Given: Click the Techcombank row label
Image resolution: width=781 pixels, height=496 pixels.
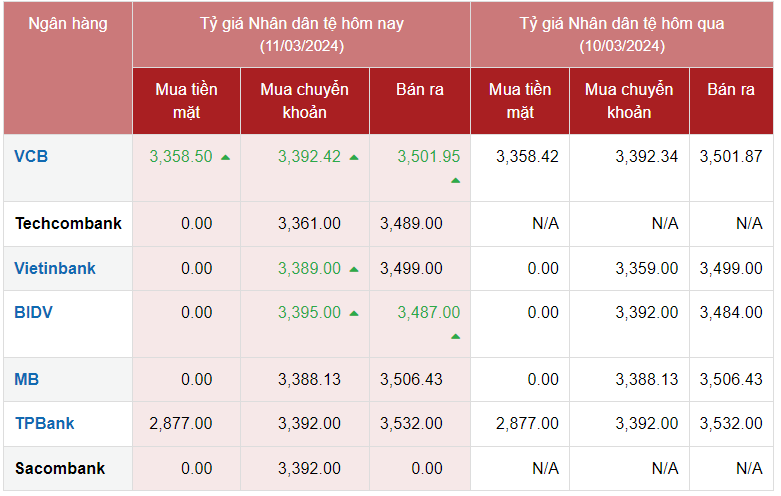Looking at the screenshot, I should [68, 223].
